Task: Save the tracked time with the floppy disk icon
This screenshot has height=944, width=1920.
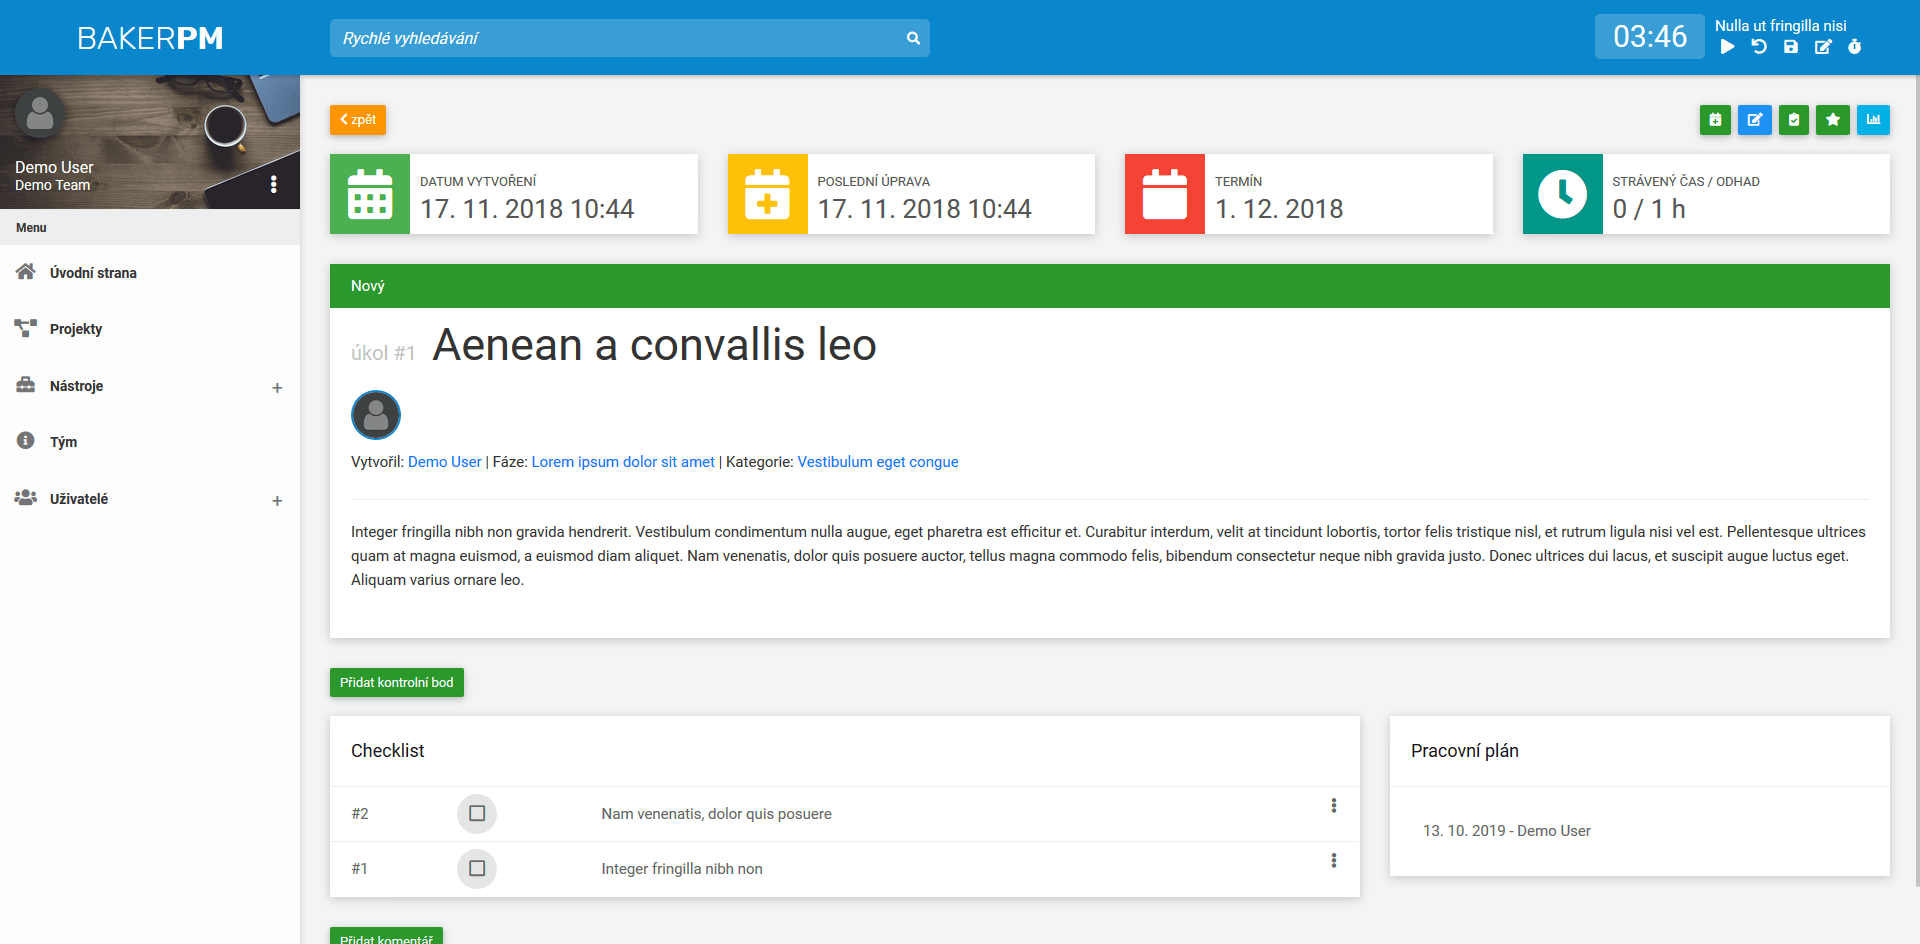Action: pos(1791,47)
